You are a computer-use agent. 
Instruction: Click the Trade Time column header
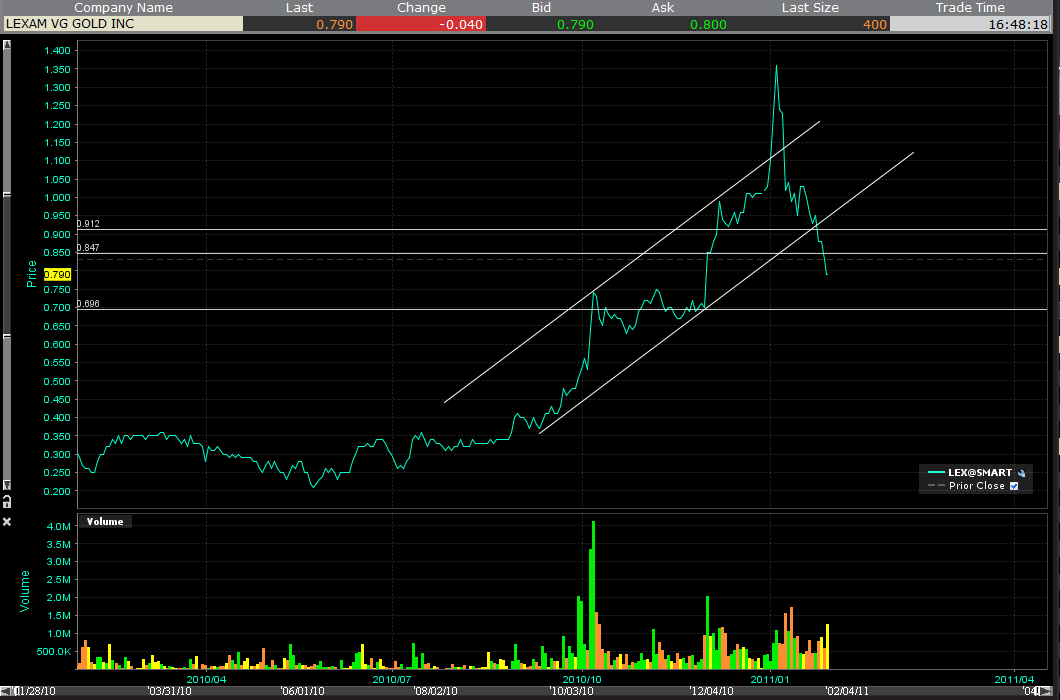click(x=970, y=7)
